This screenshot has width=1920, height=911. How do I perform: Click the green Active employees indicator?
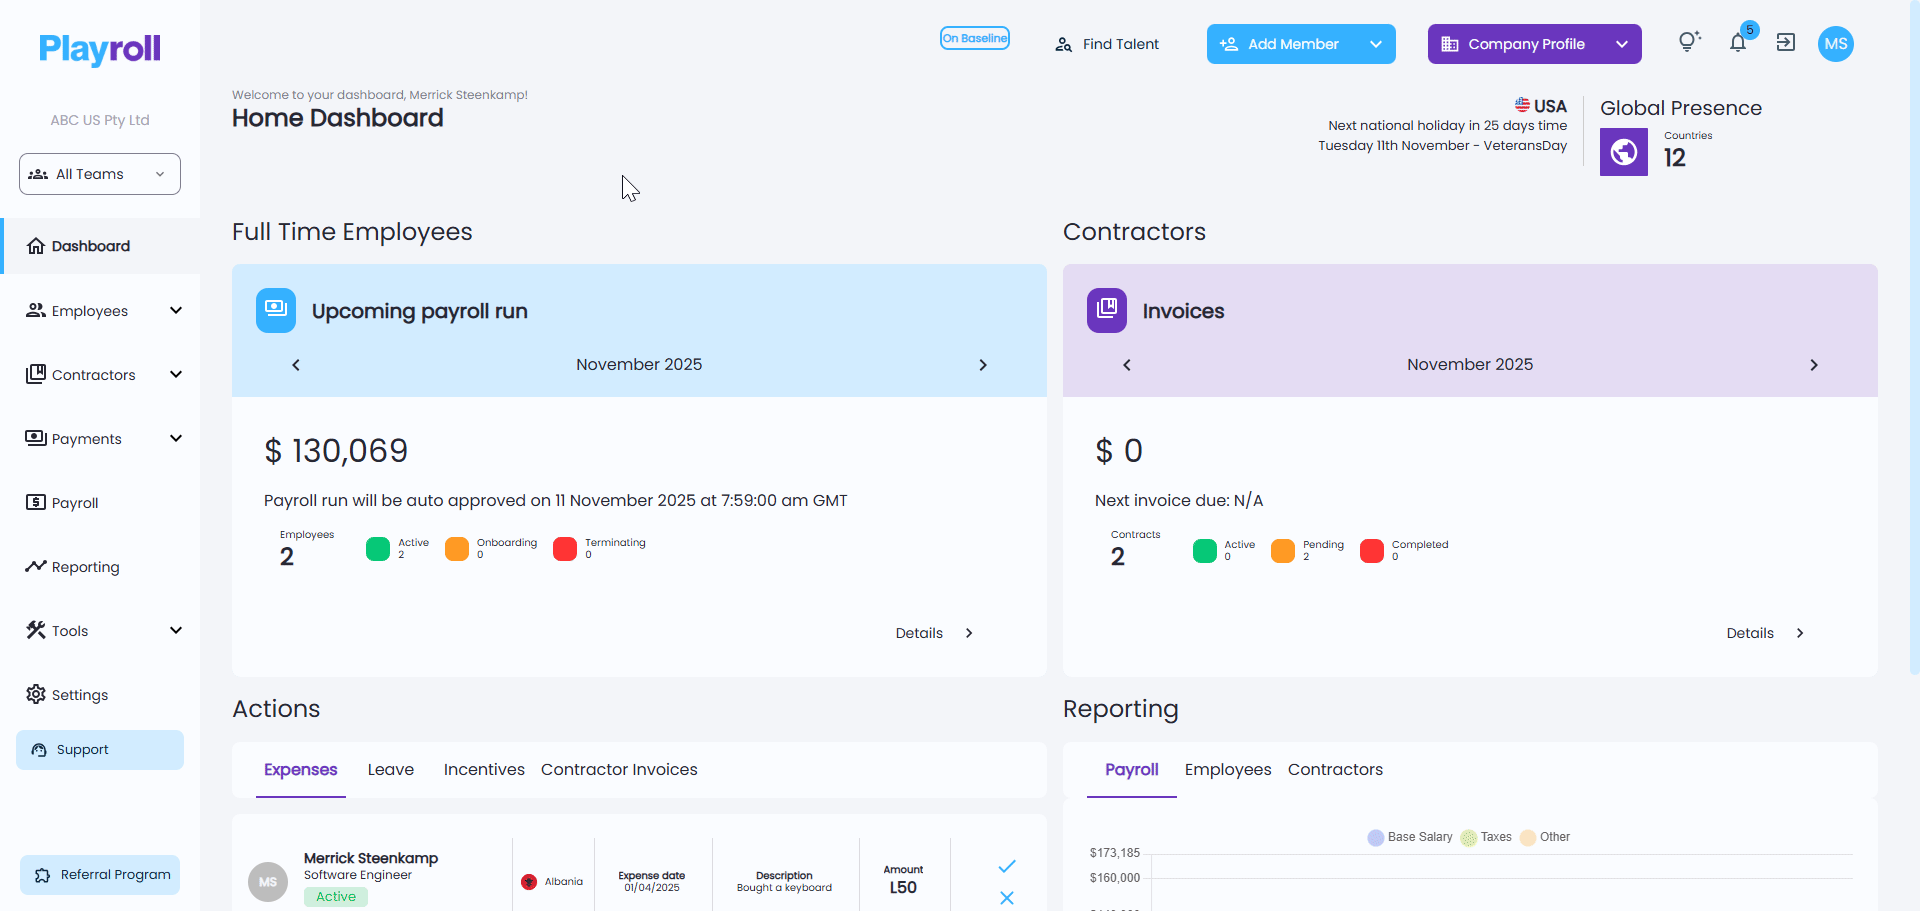coord(378,549)
